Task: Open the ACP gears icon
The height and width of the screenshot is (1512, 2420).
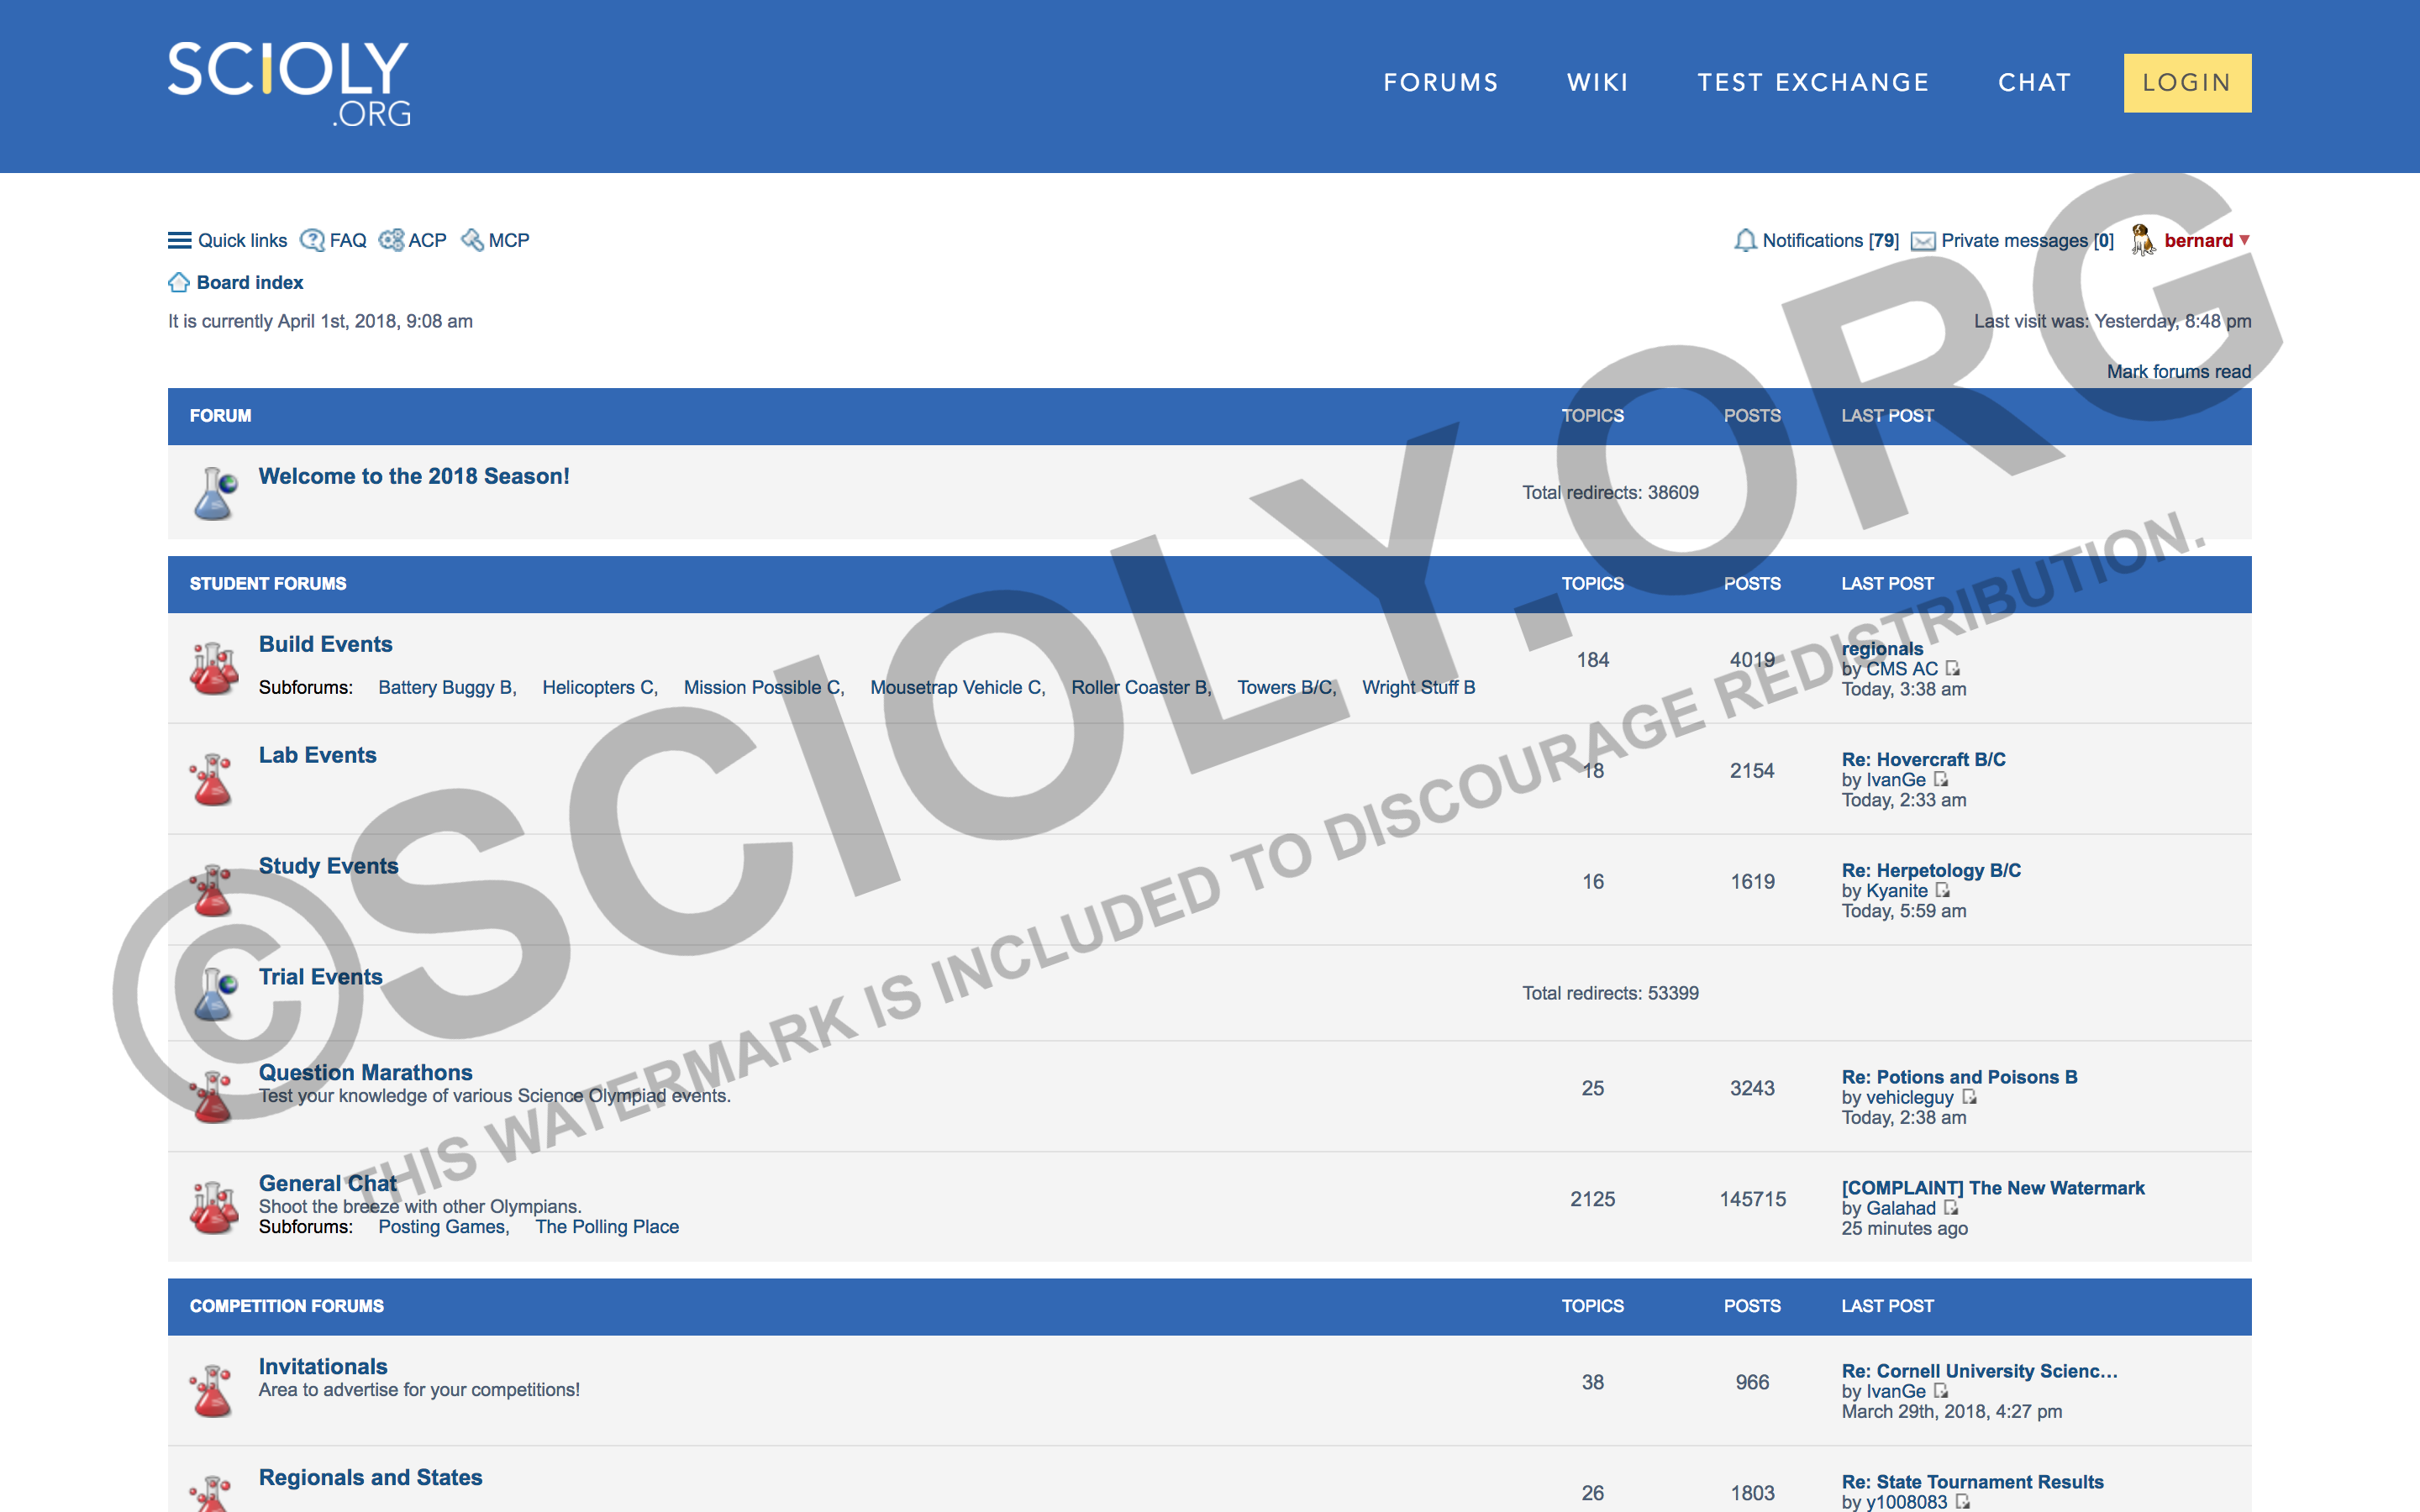Action: pos(391,240)
